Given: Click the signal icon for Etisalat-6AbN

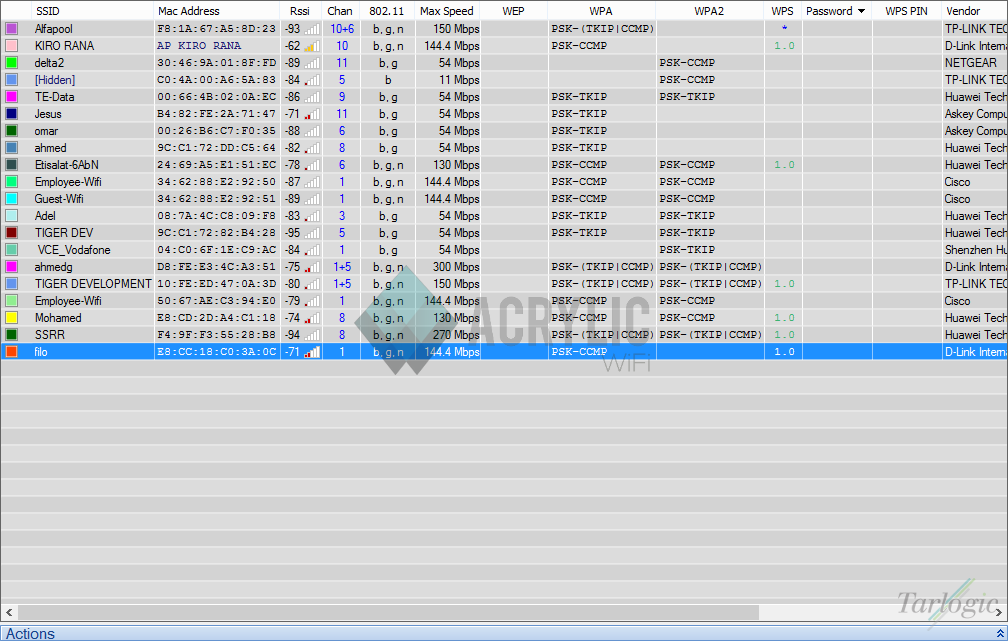Looking at the screenshot, I should tap(312, 165).
